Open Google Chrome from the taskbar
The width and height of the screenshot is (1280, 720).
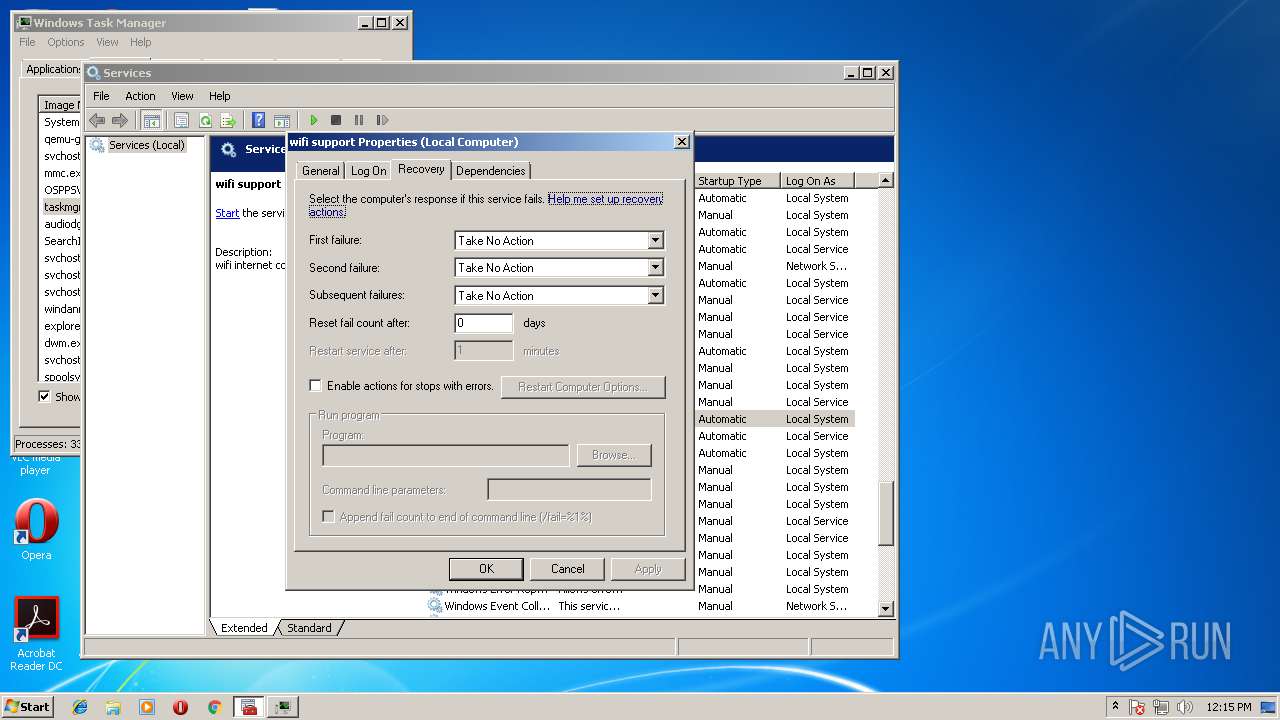coord(214,707)
